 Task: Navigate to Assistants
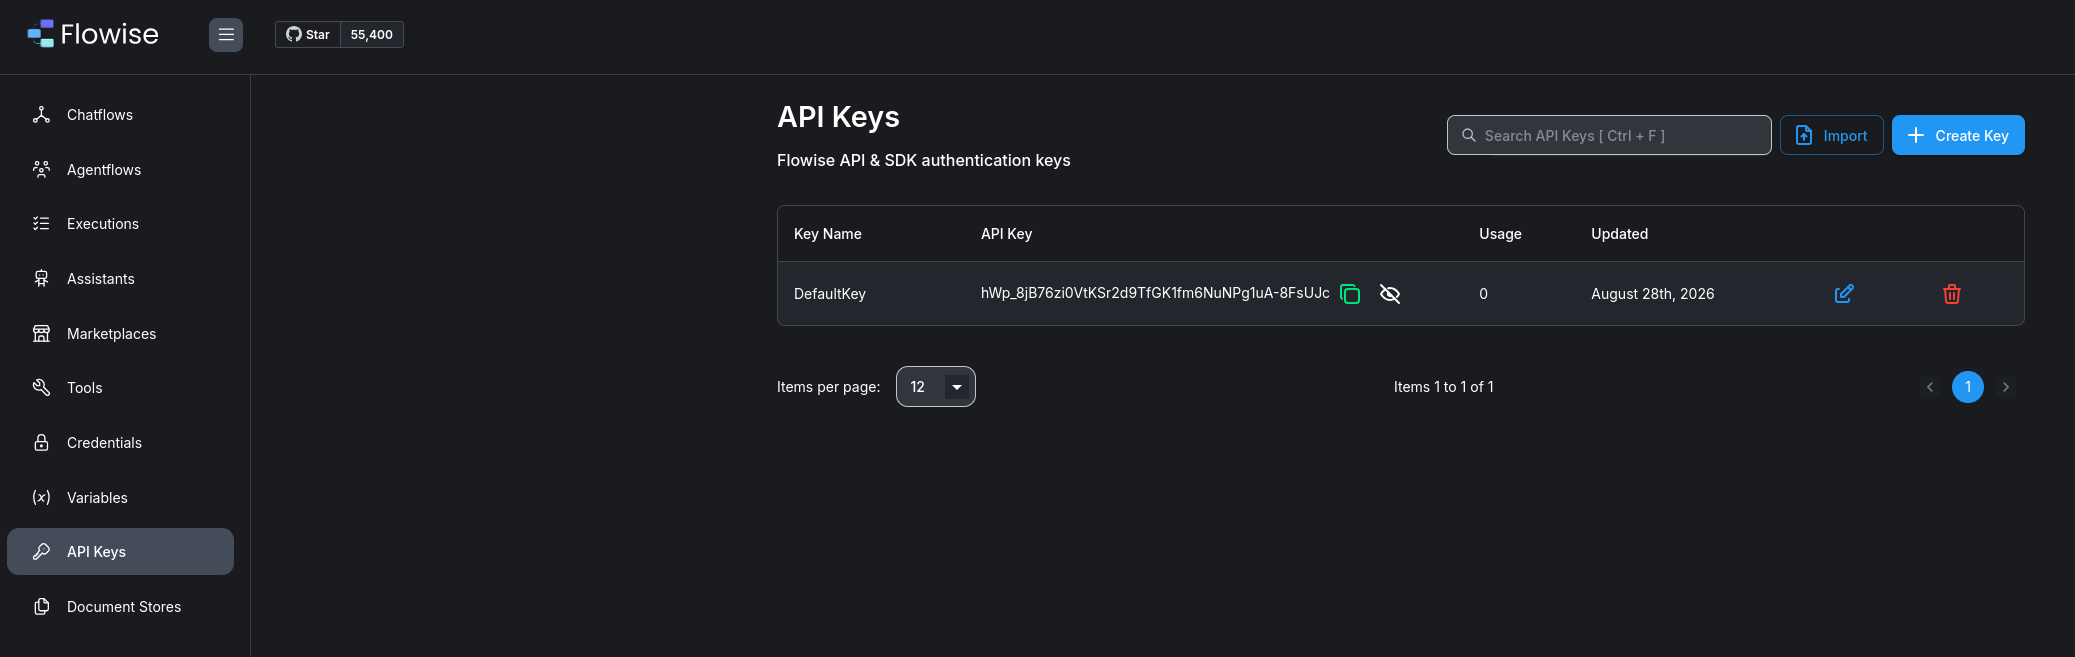pyautogui.click(x=120, y=279)
